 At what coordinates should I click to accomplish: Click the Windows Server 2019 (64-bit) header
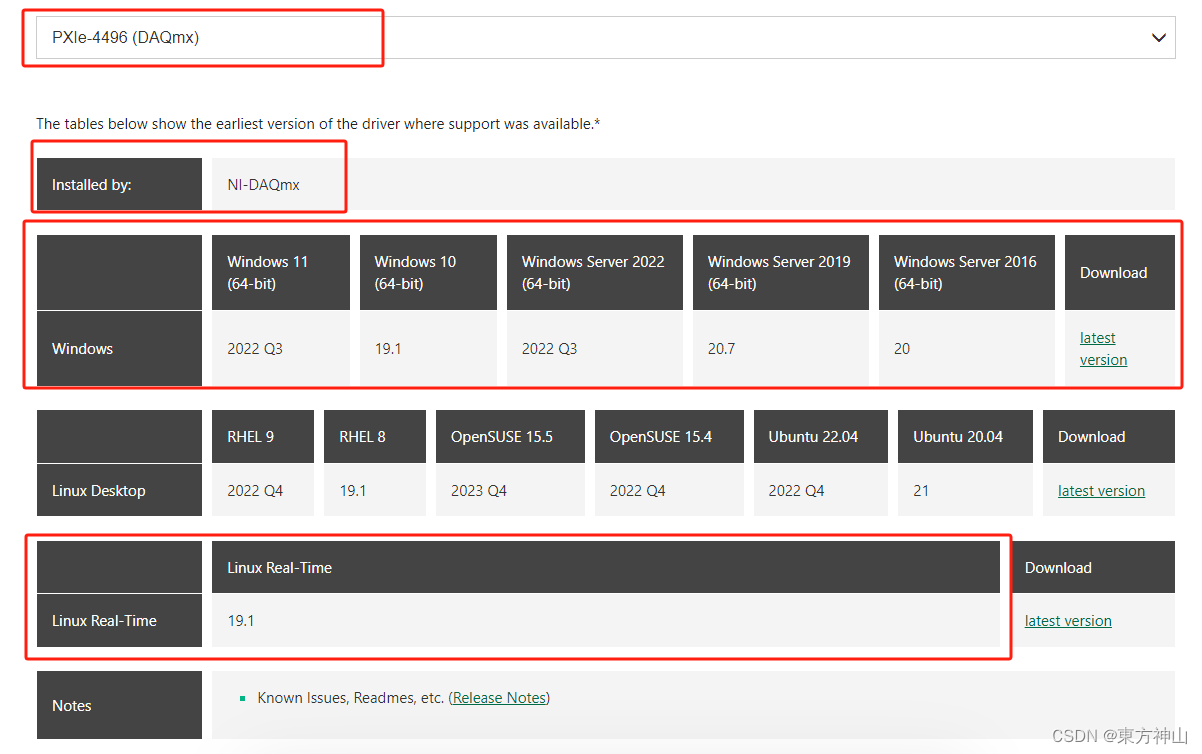pos(781,273)
